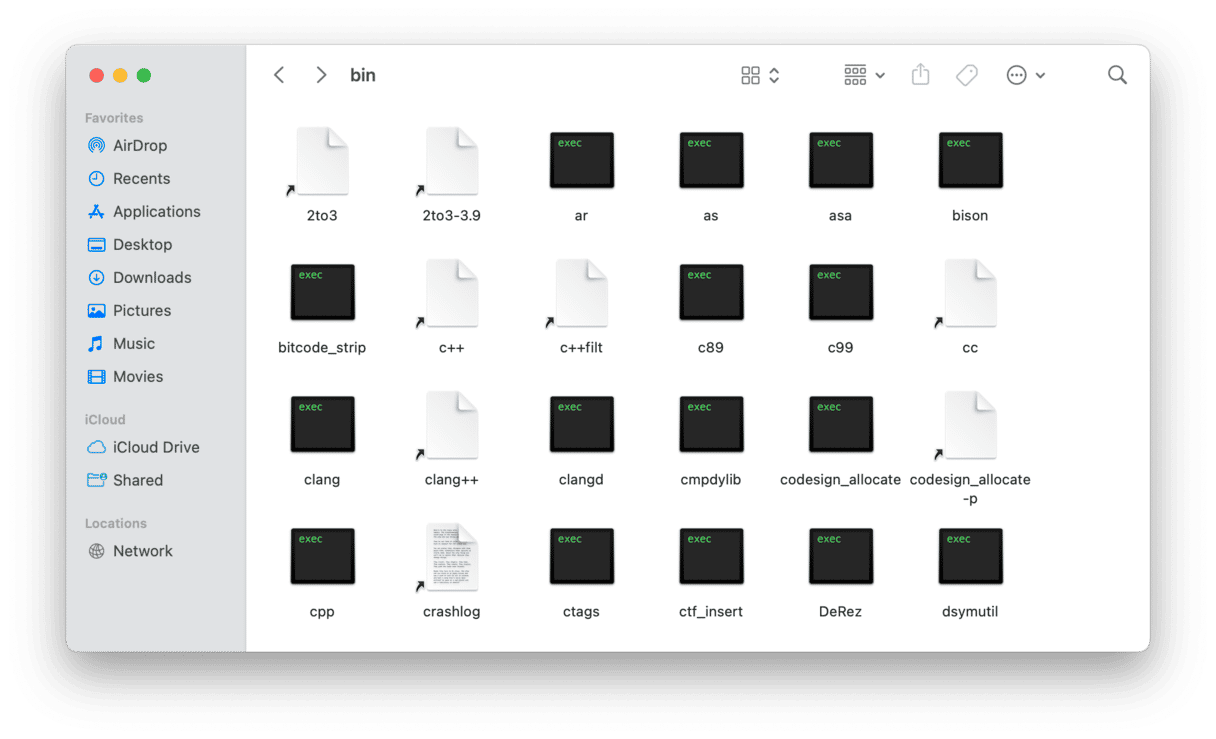The height and width of the screenshot is (739, 1216).
Task: Expand the Group By options menu
Action: tap(864, 75)
